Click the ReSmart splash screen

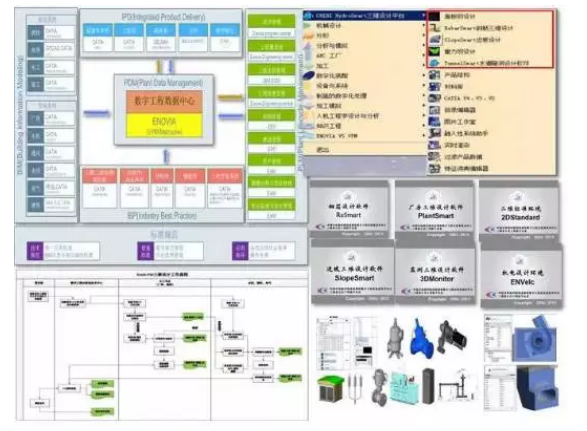pos(349,209)
